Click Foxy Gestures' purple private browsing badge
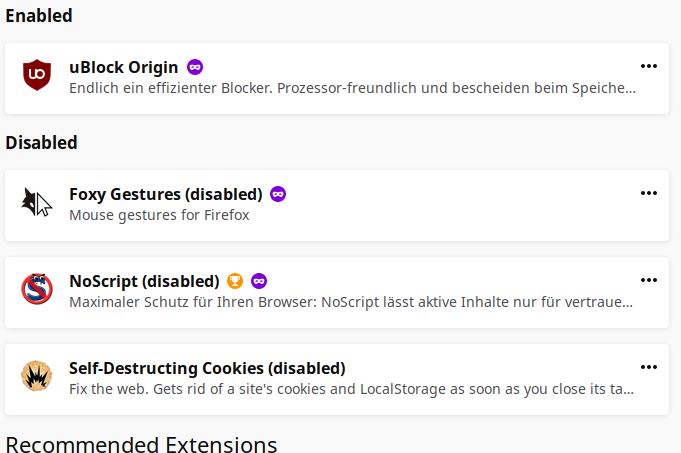Image resolution: width=681 pixels, height=453 pixels. (278, 194)
